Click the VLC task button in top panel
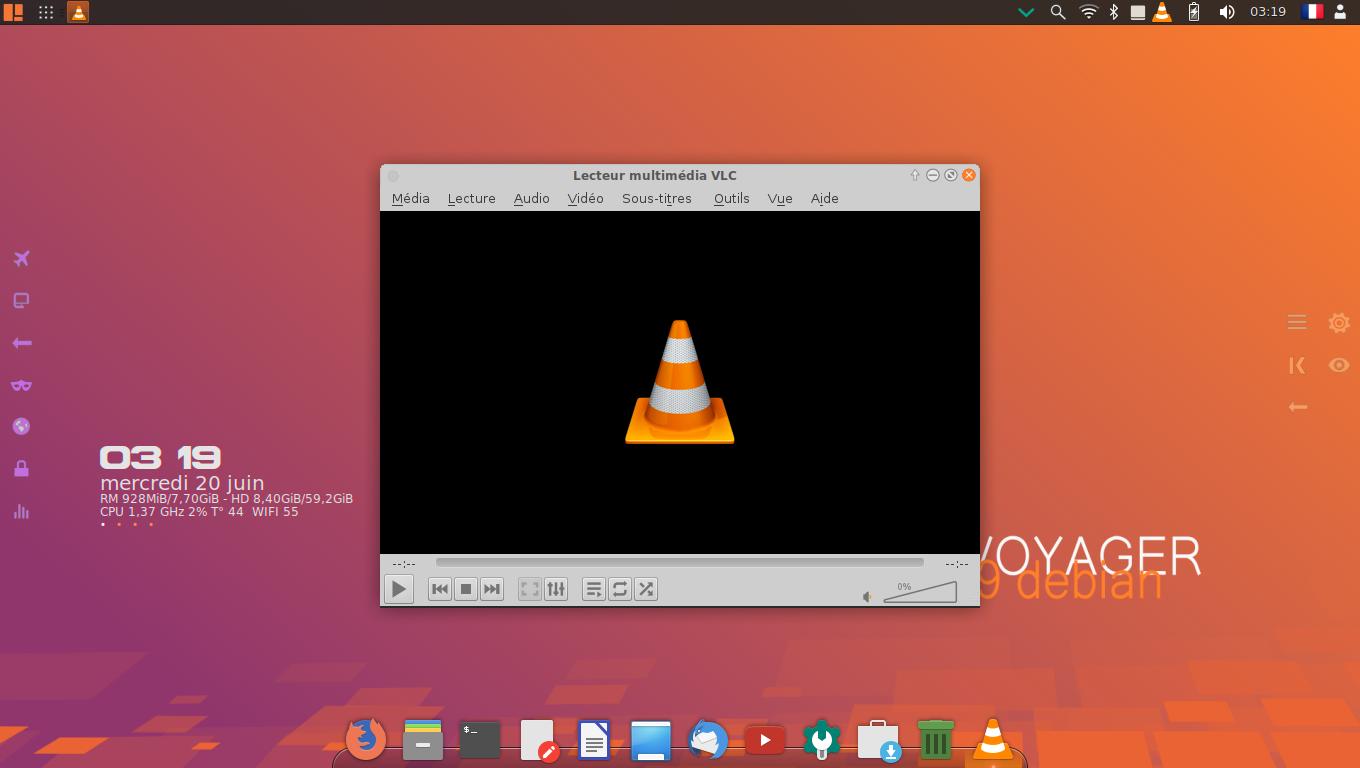1360x768 pixels. click(78, 12)
